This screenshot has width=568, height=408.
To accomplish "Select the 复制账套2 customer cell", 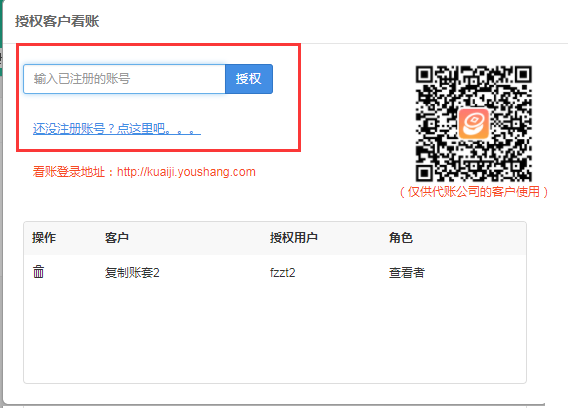I will (x=132, y=272).
